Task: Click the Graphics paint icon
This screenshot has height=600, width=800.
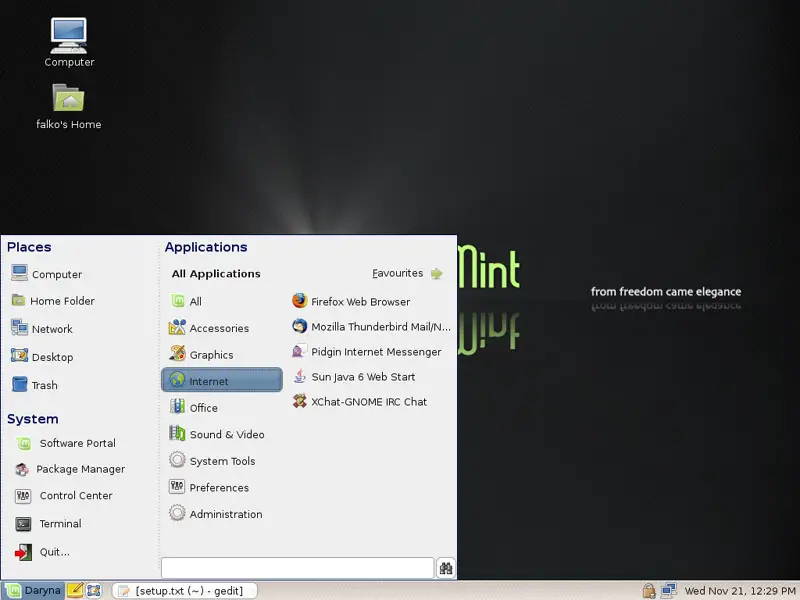Action: 177,354
